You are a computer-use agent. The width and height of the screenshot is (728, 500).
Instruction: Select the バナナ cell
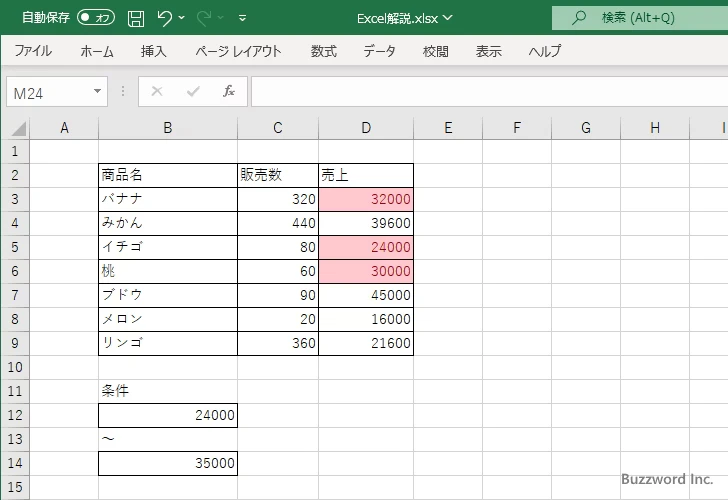(x=168, y=199)
